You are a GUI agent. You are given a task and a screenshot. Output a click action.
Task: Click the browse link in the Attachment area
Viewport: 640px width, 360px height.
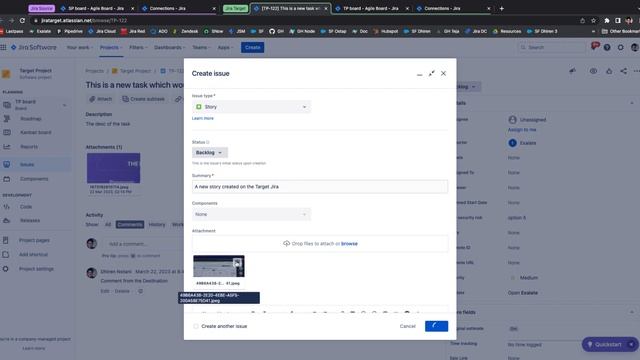click(x=349, y=244)
